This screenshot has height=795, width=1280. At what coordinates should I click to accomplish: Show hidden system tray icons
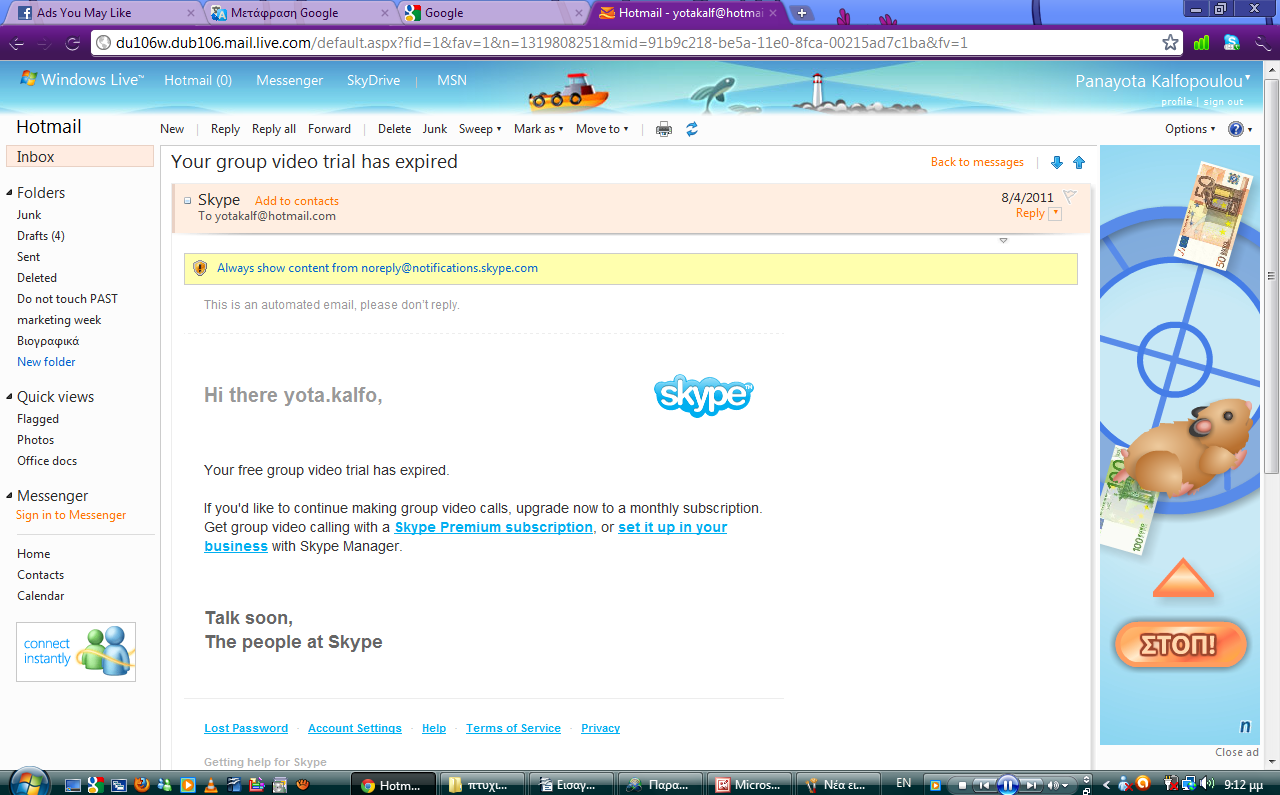pos(1107,784)
